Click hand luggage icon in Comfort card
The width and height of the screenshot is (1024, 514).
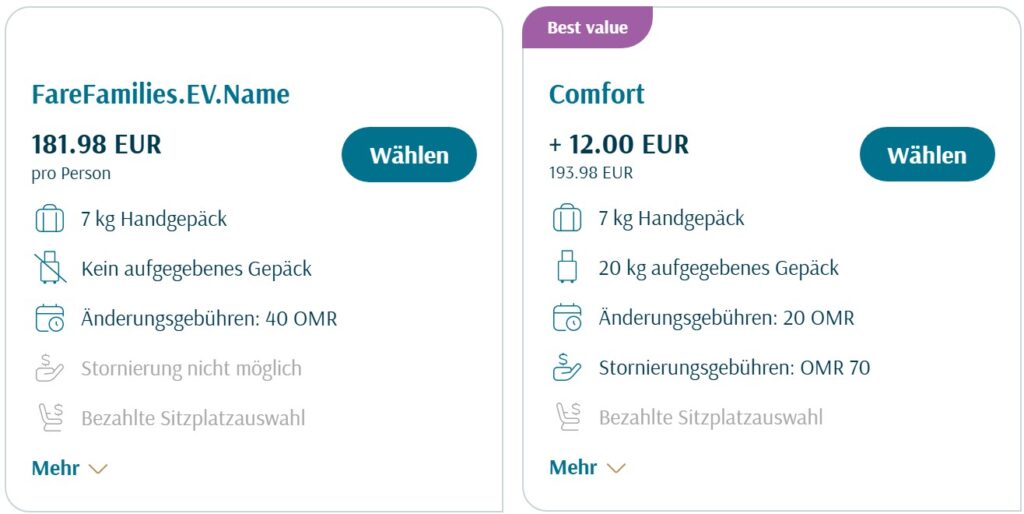(567, 218)
